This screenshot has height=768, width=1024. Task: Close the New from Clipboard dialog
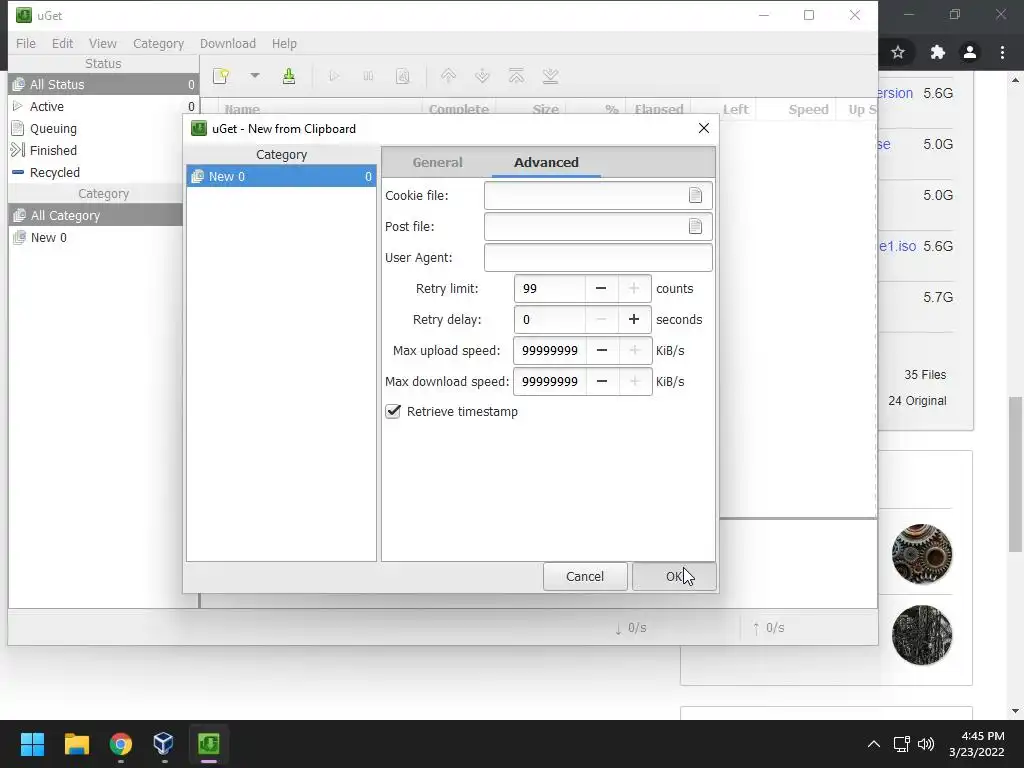(x=703, y=128)
